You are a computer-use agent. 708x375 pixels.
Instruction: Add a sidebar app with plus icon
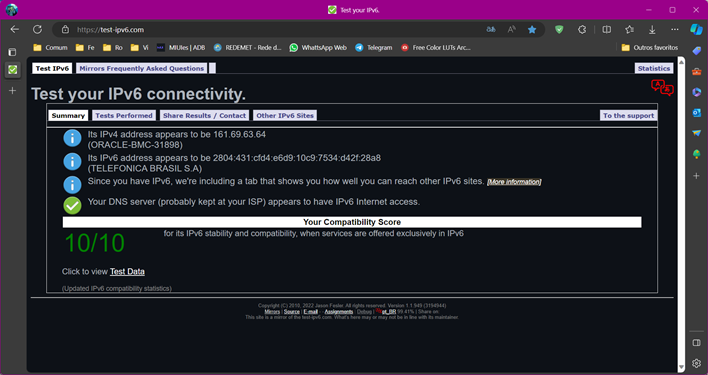pyautogui.click(x=696, y=176)
